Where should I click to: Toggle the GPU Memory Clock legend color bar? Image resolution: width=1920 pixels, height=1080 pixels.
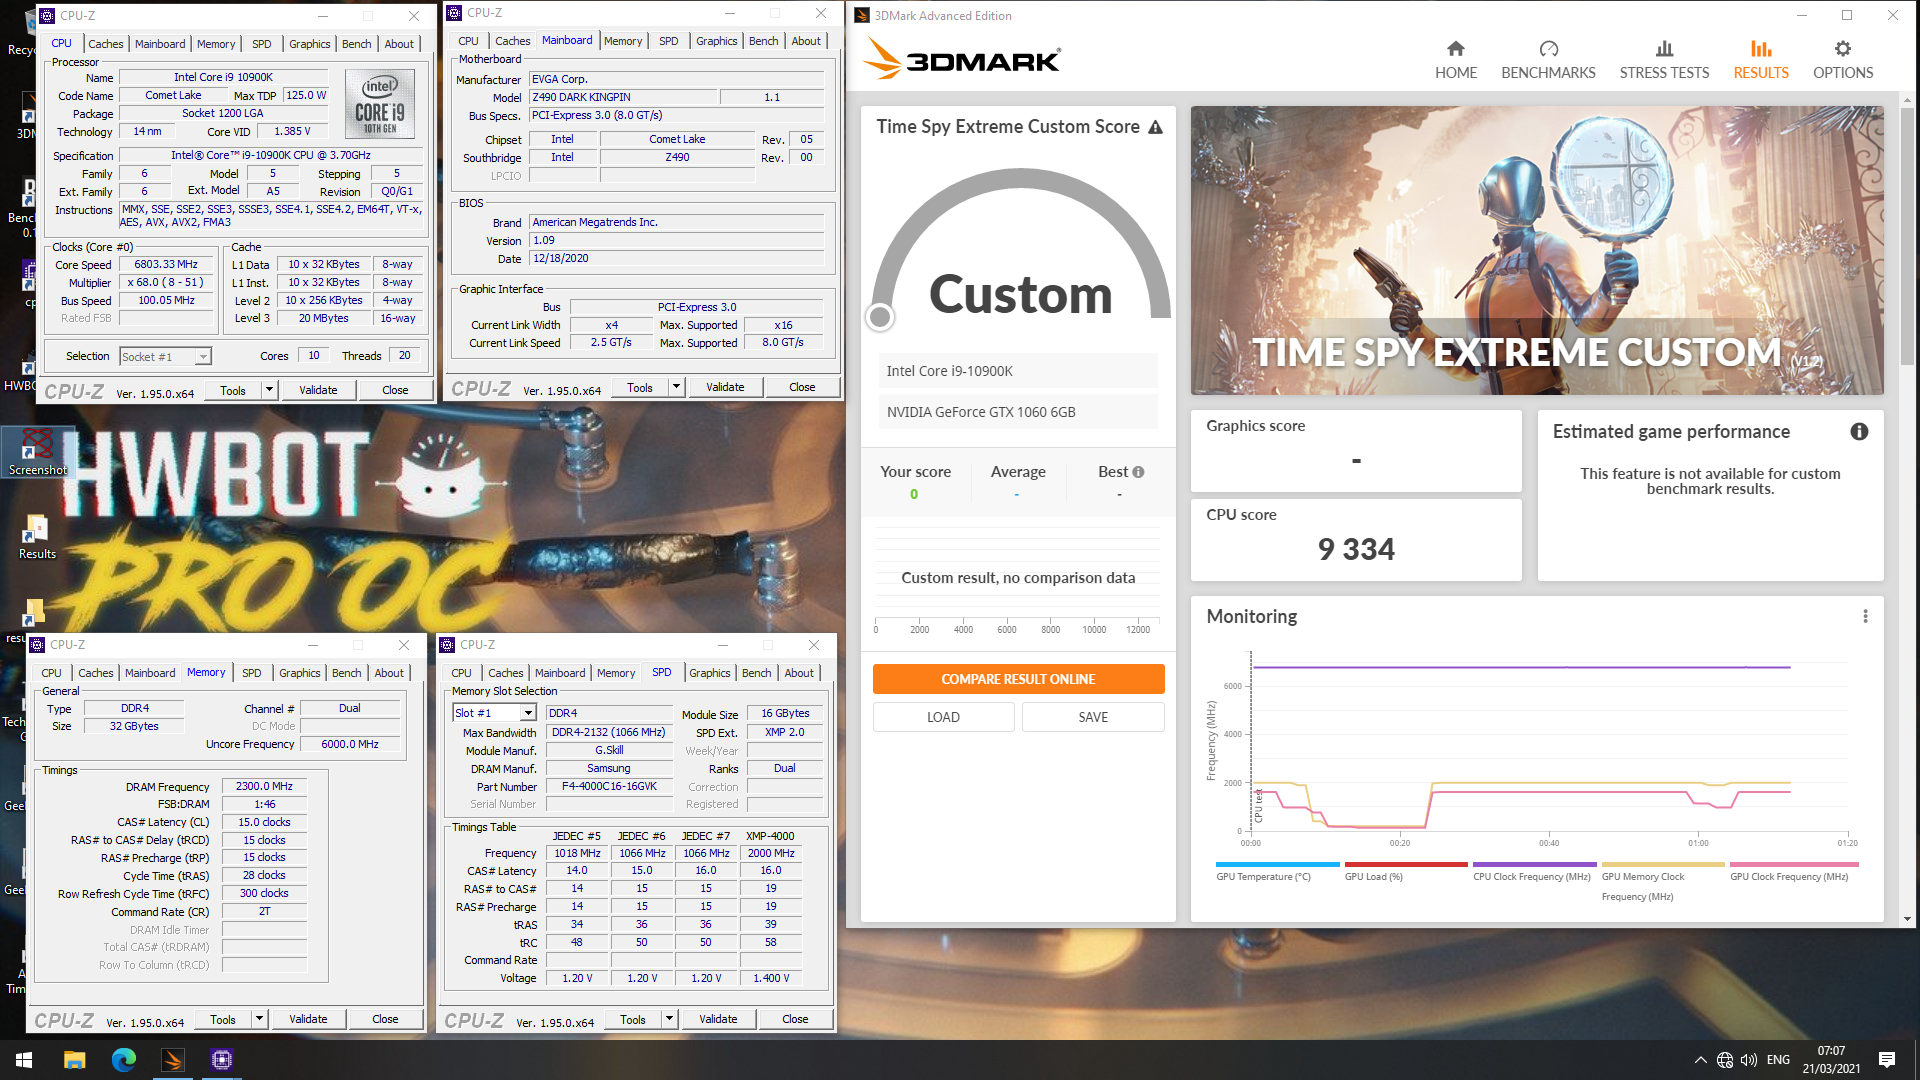click(1663, 865)
